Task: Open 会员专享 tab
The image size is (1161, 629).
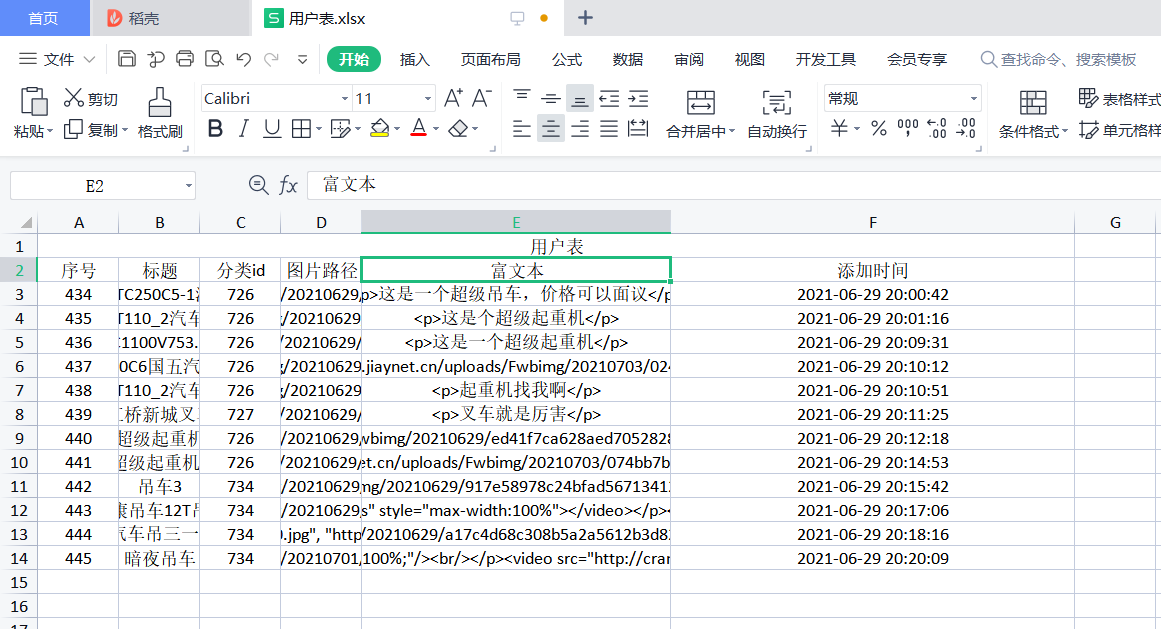Action: 917,59
